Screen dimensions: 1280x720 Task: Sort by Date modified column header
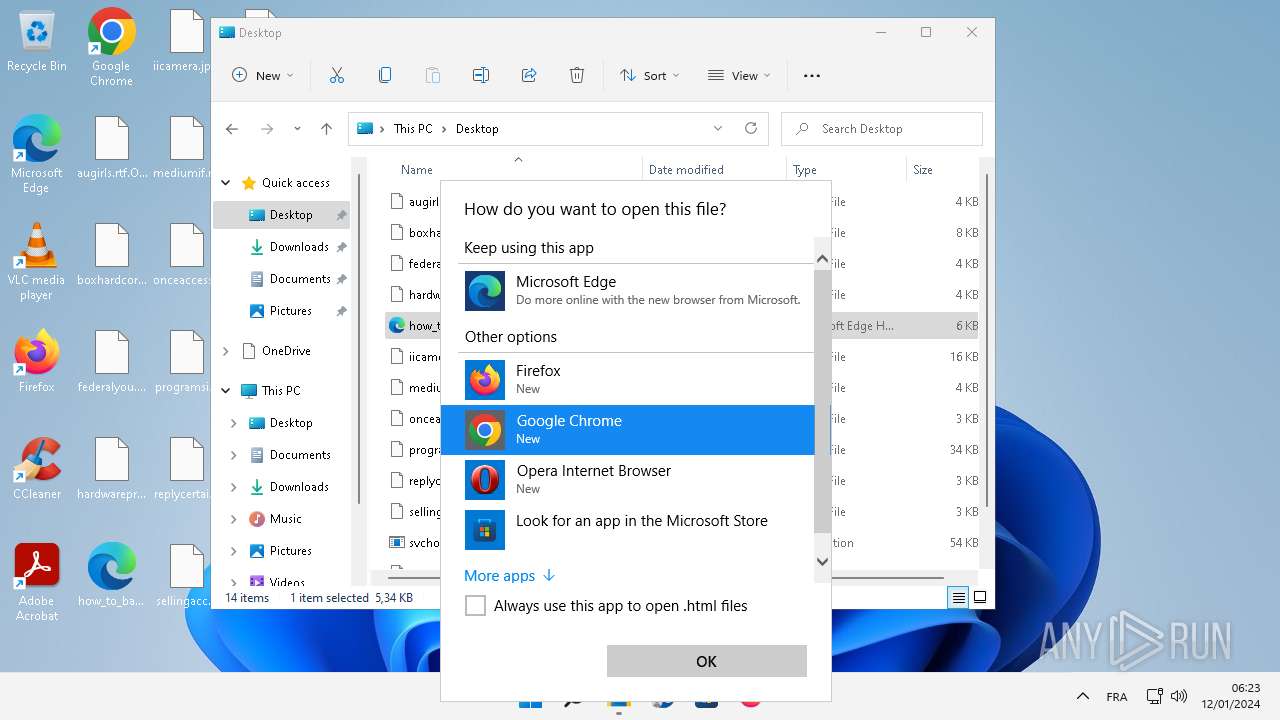coord(714,170)
